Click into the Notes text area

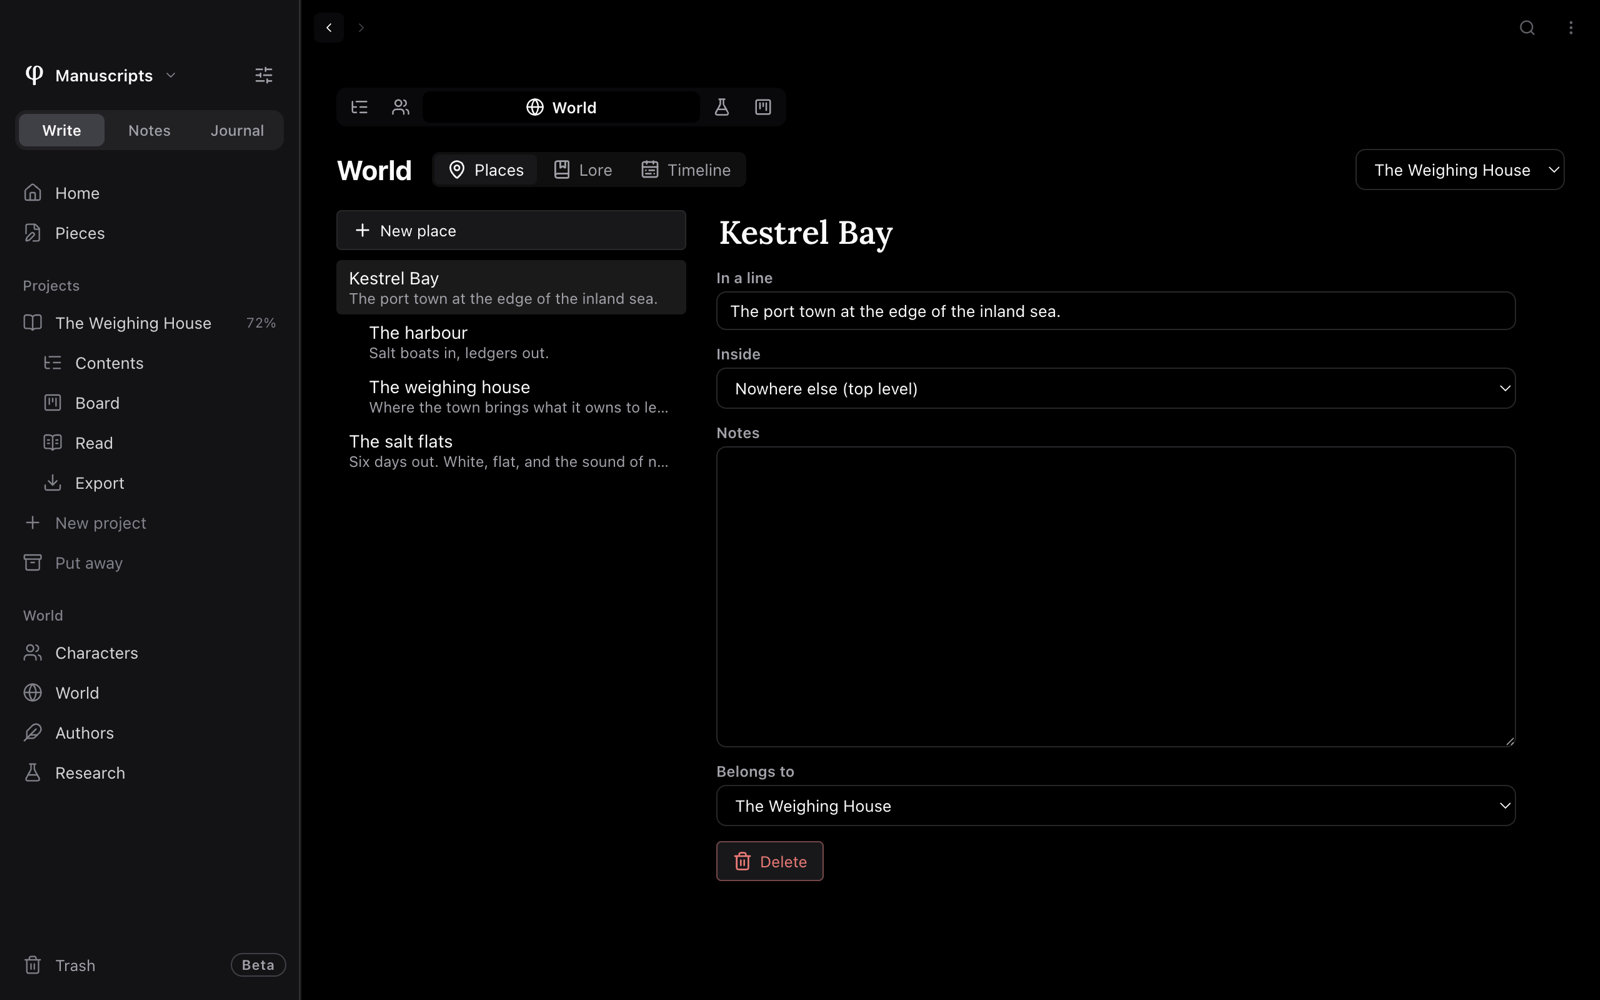tap(1116, 597)
